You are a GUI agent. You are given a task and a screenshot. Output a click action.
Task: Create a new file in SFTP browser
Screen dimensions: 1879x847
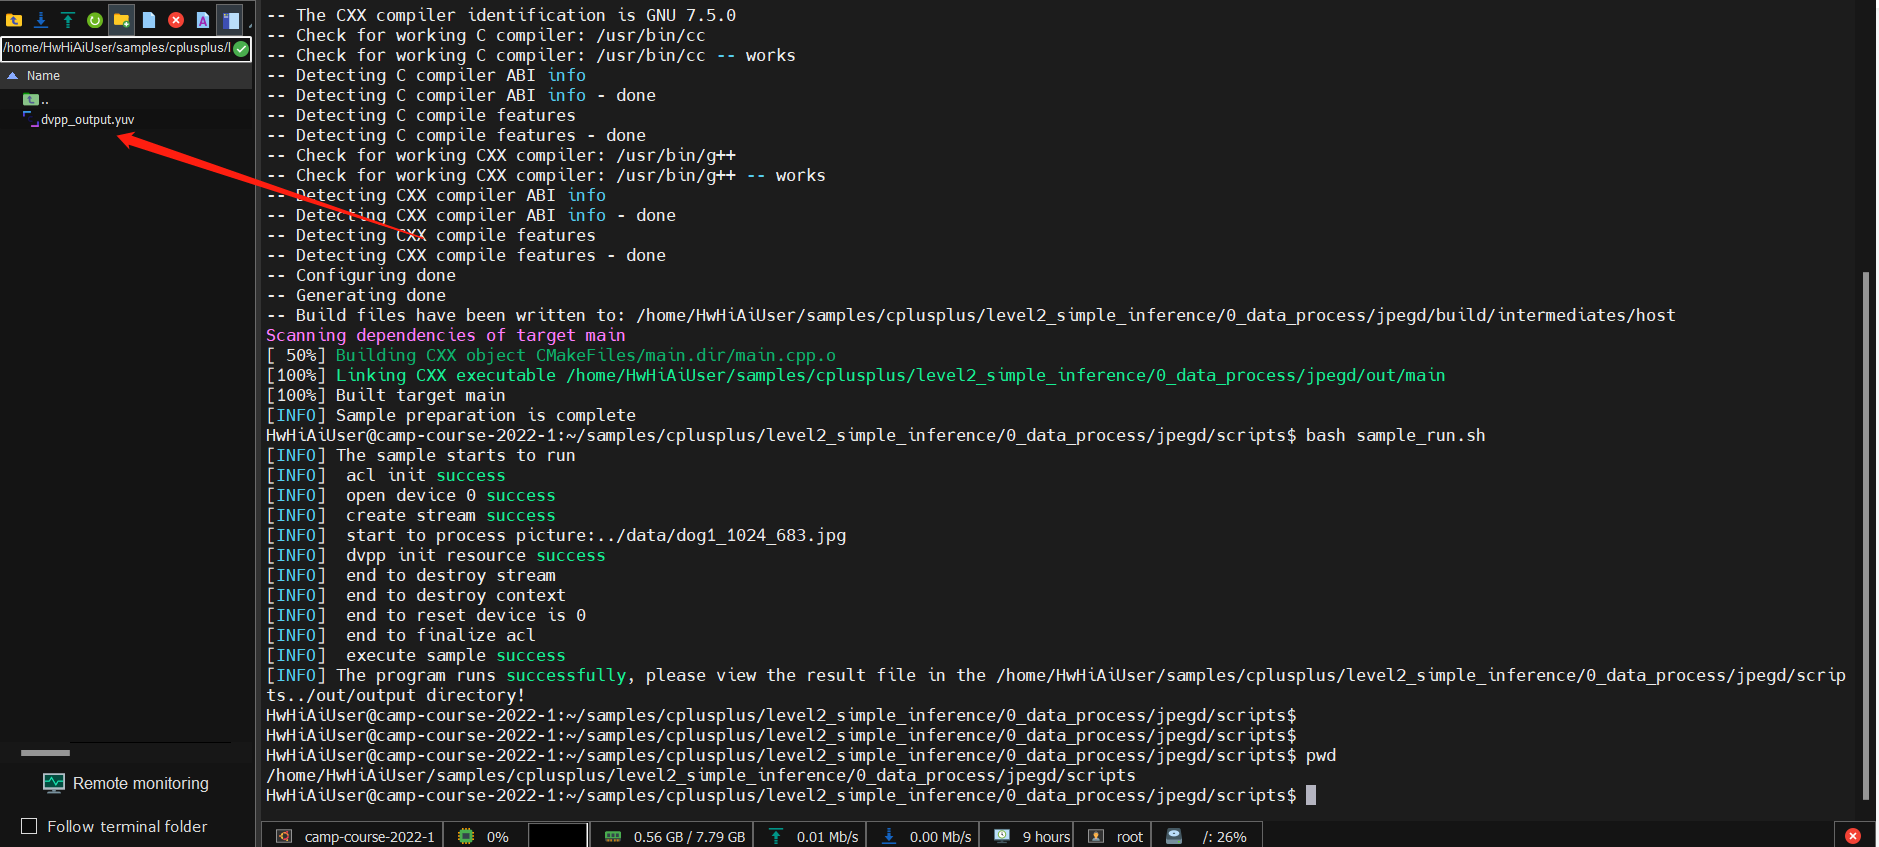coord(149,19)
